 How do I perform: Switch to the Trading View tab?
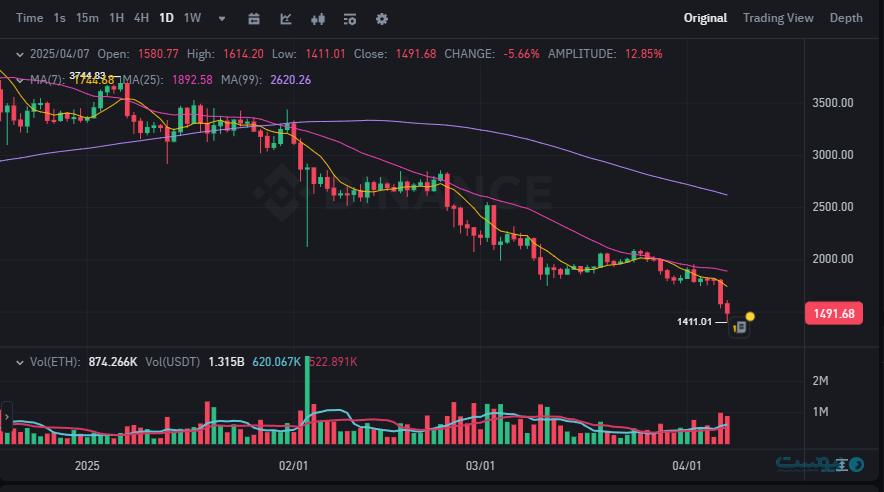click(x=778, y=18)
